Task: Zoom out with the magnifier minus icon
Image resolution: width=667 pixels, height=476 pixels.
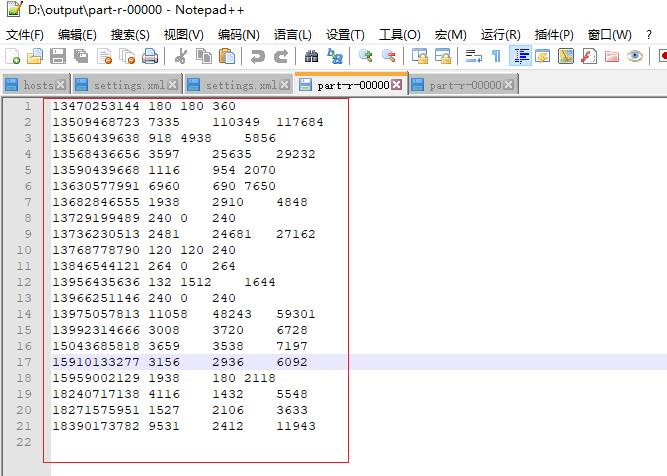Action: coord(389,56)
